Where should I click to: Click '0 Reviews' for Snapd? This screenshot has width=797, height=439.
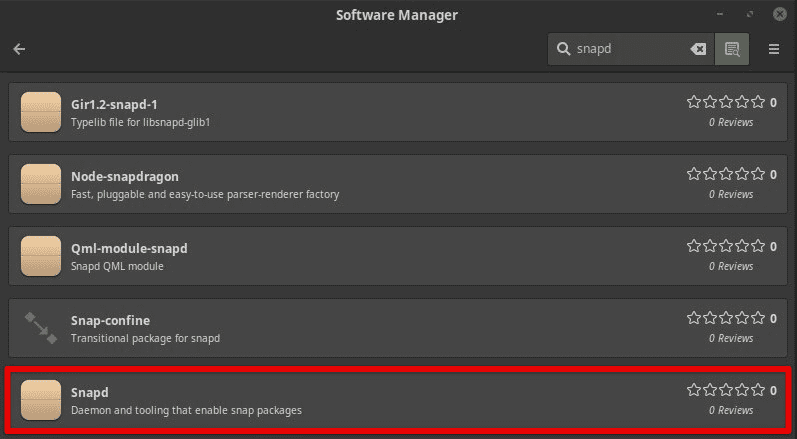pos(731,410)
